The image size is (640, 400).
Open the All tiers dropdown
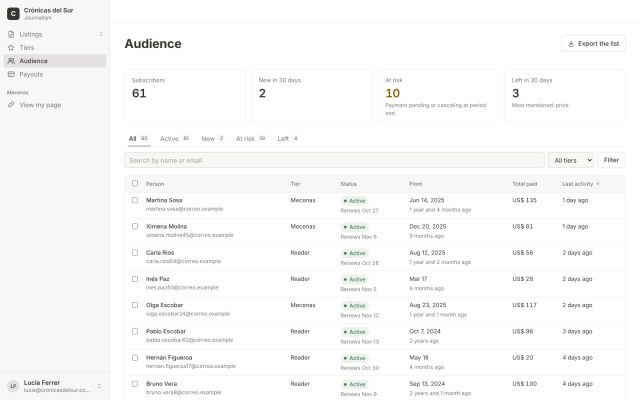coord(571,160)
